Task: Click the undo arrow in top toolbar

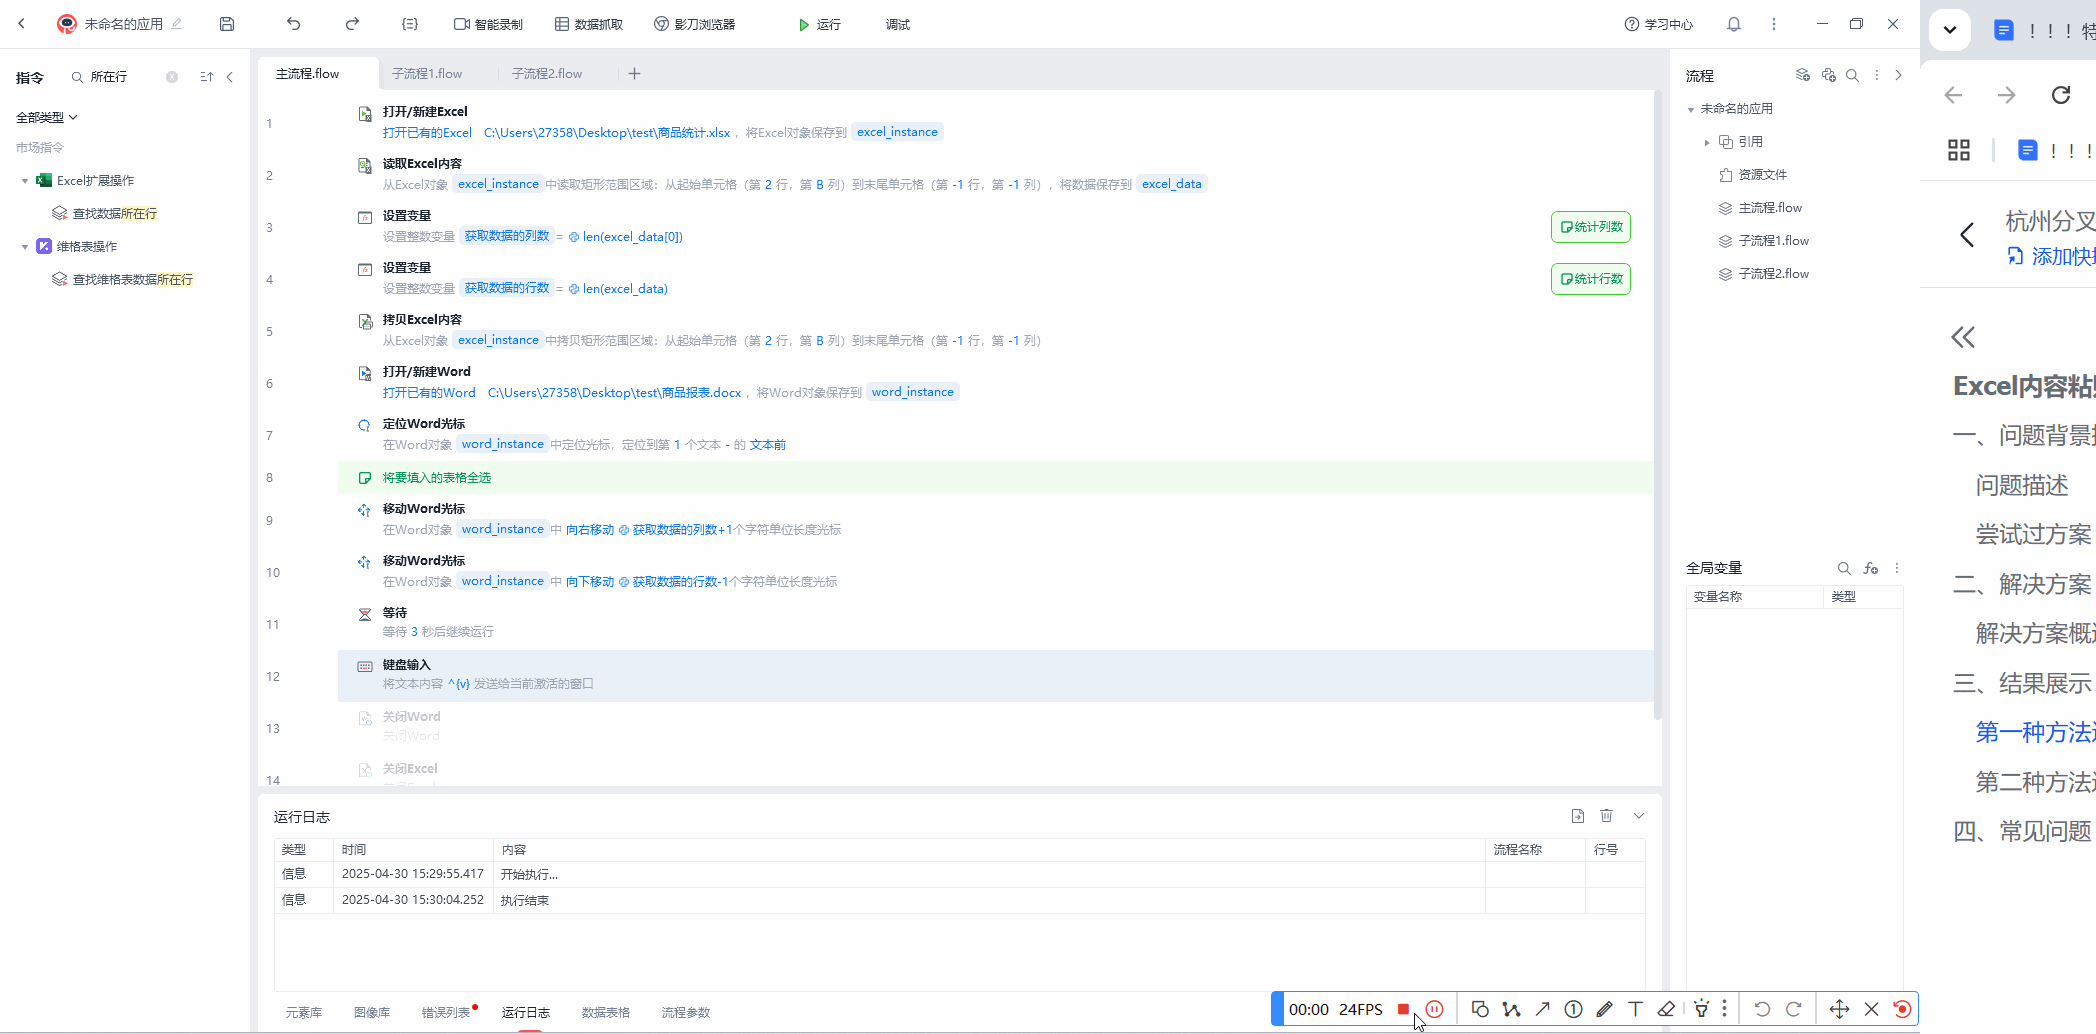Action: click(293, 24)
